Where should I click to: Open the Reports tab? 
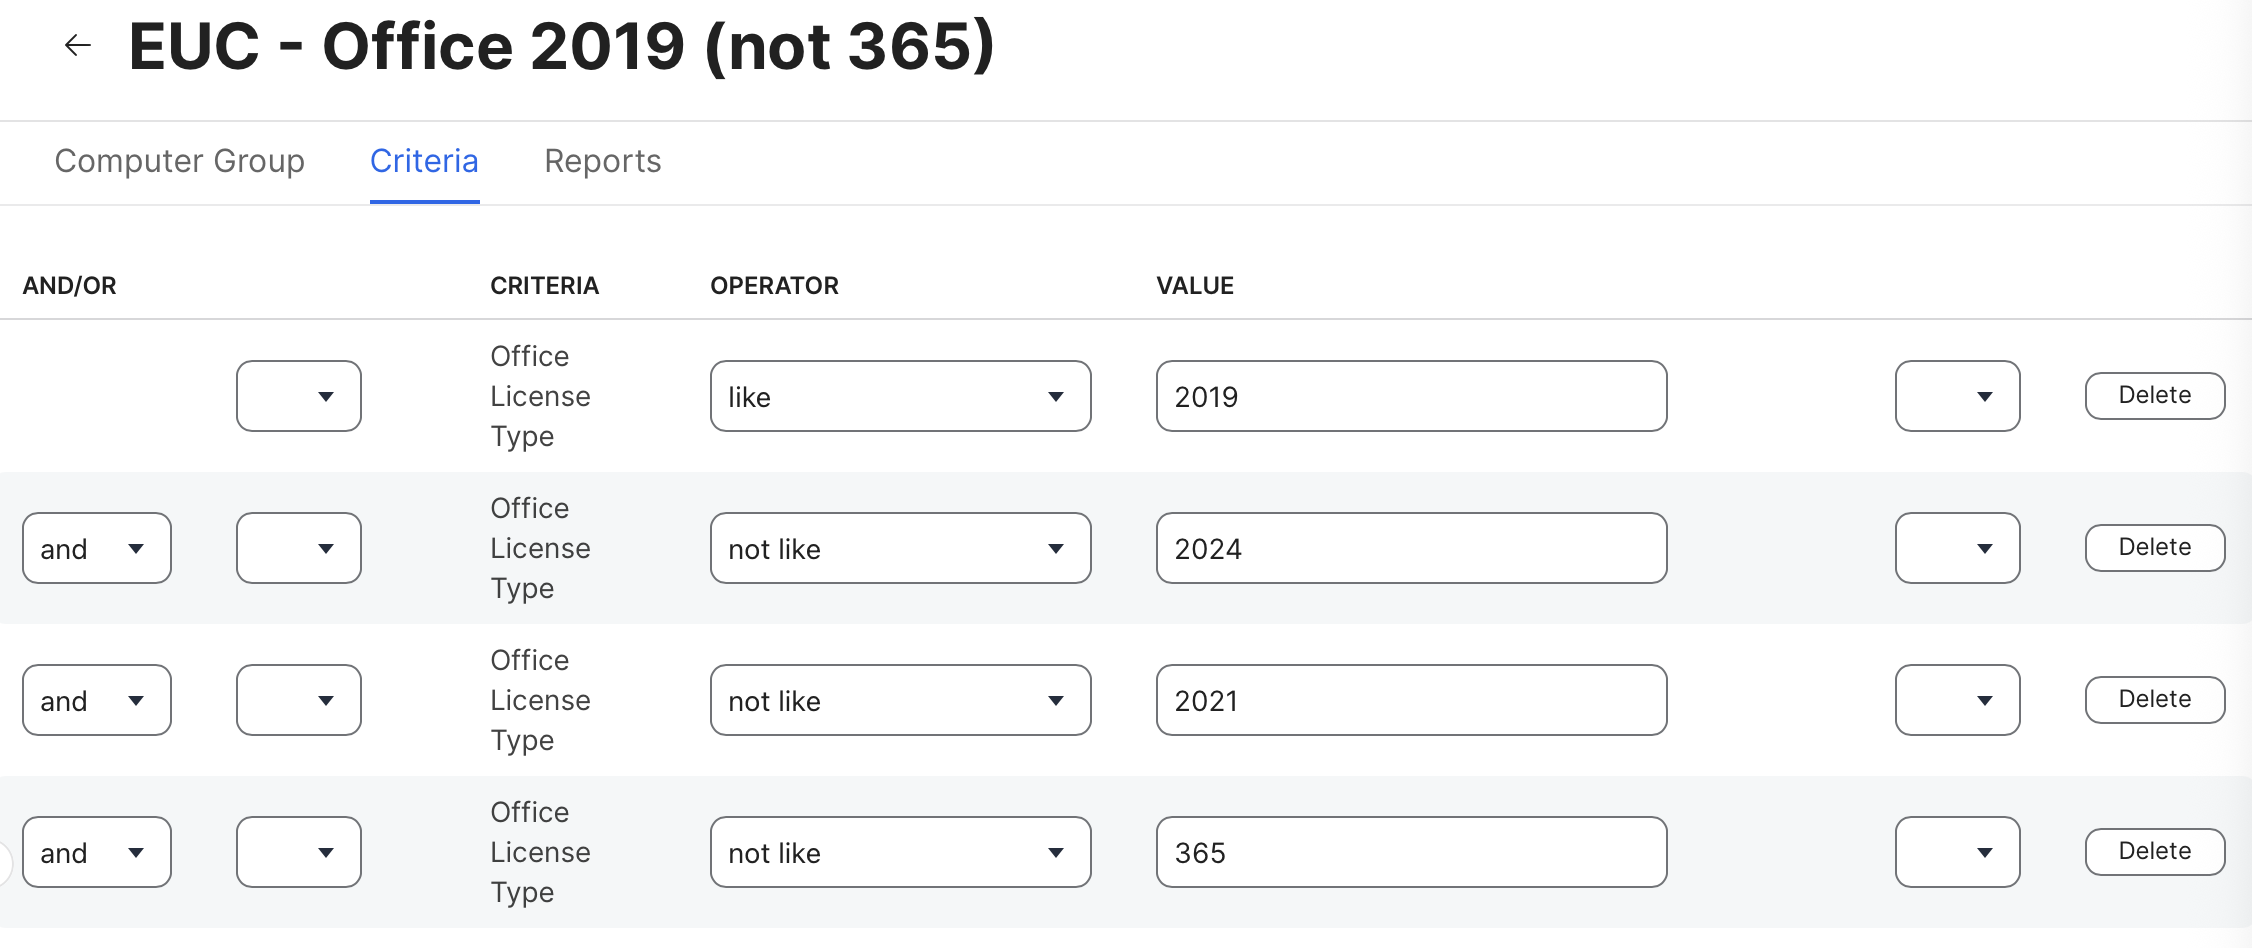603,161
